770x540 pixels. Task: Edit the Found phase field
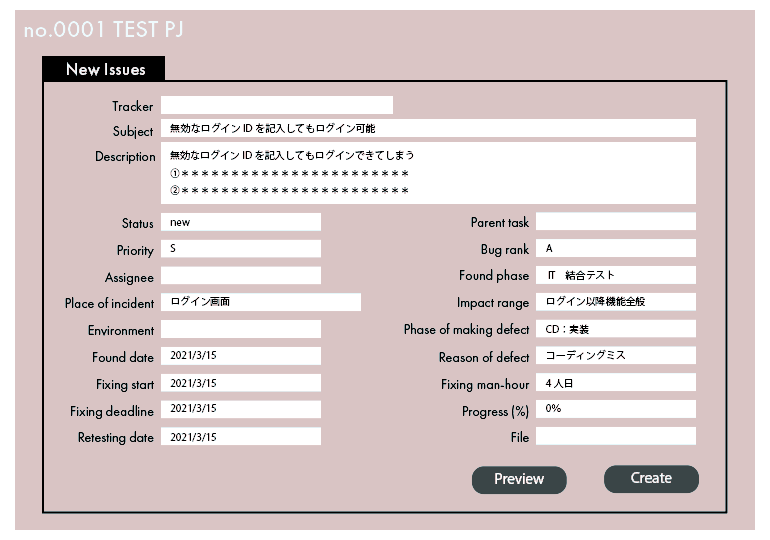[x=615, y=275]
